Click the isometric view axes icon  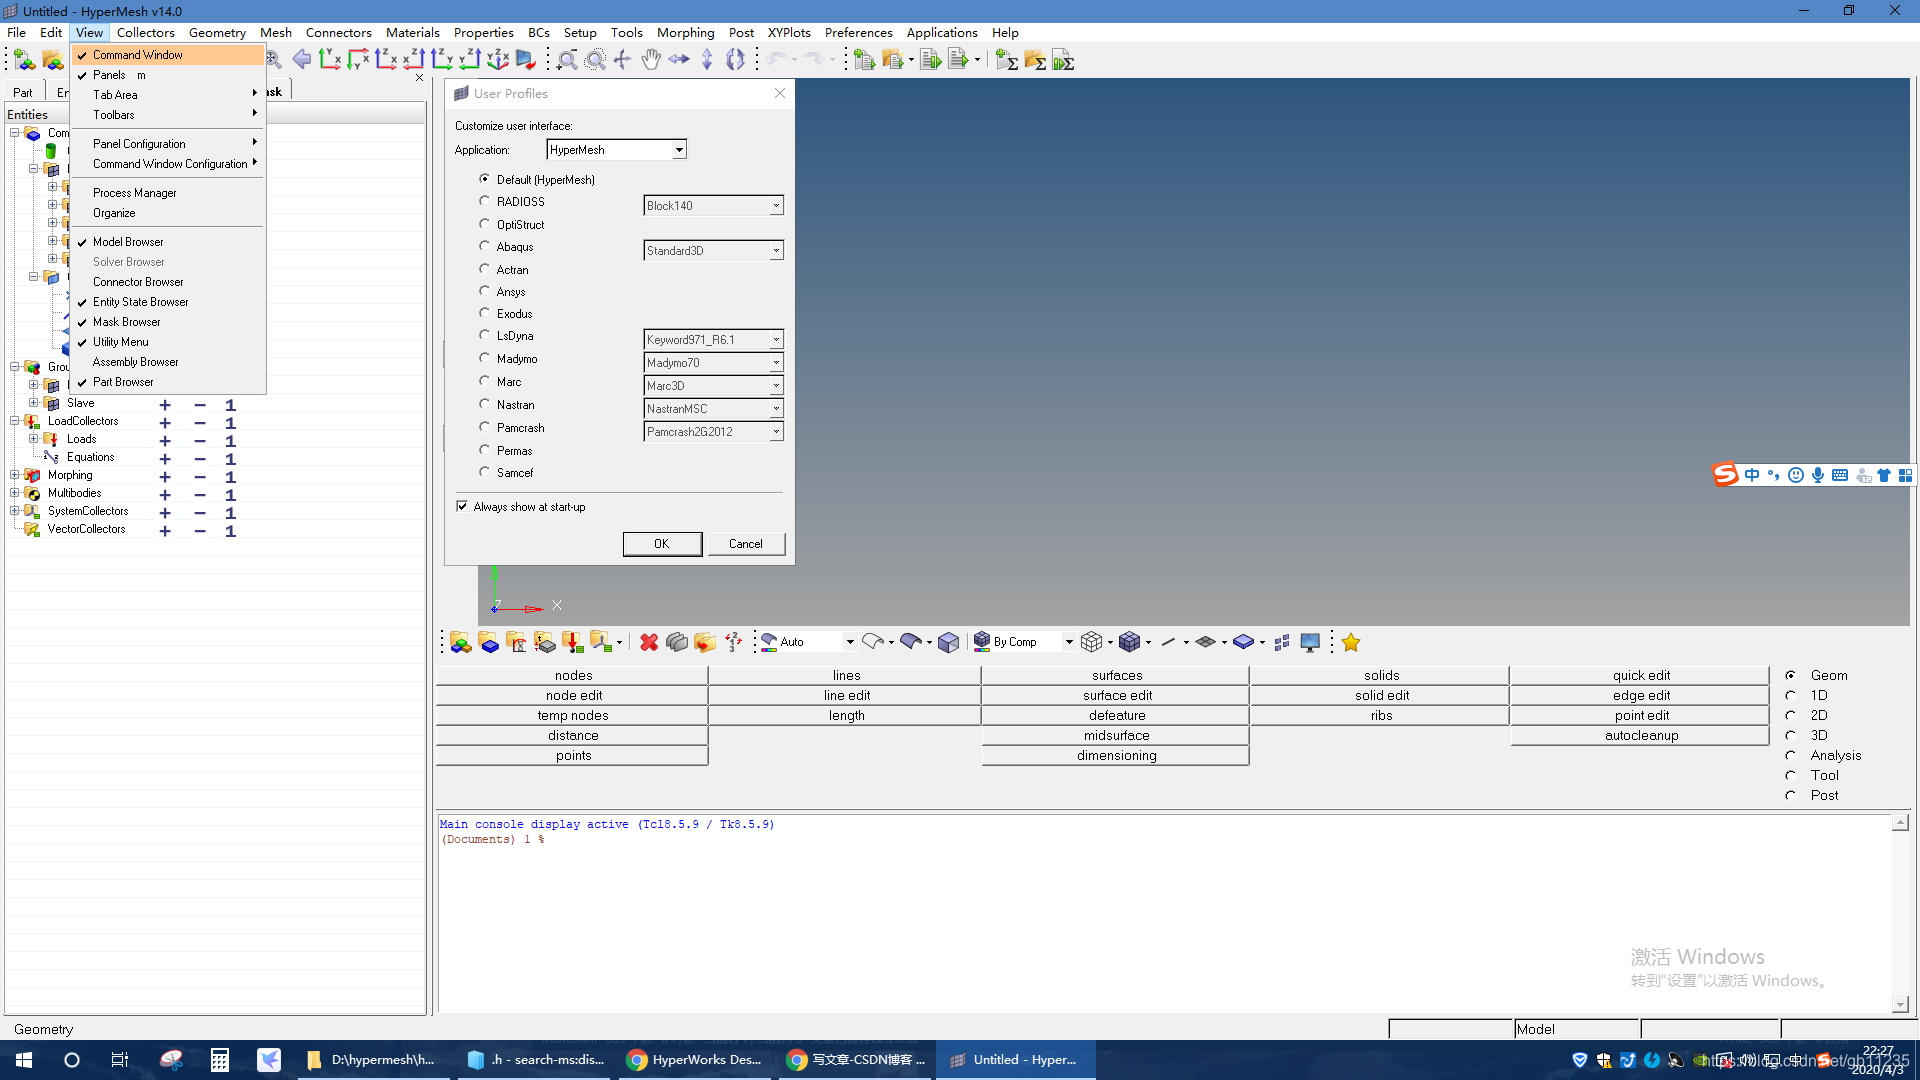(x=497, y=60)
